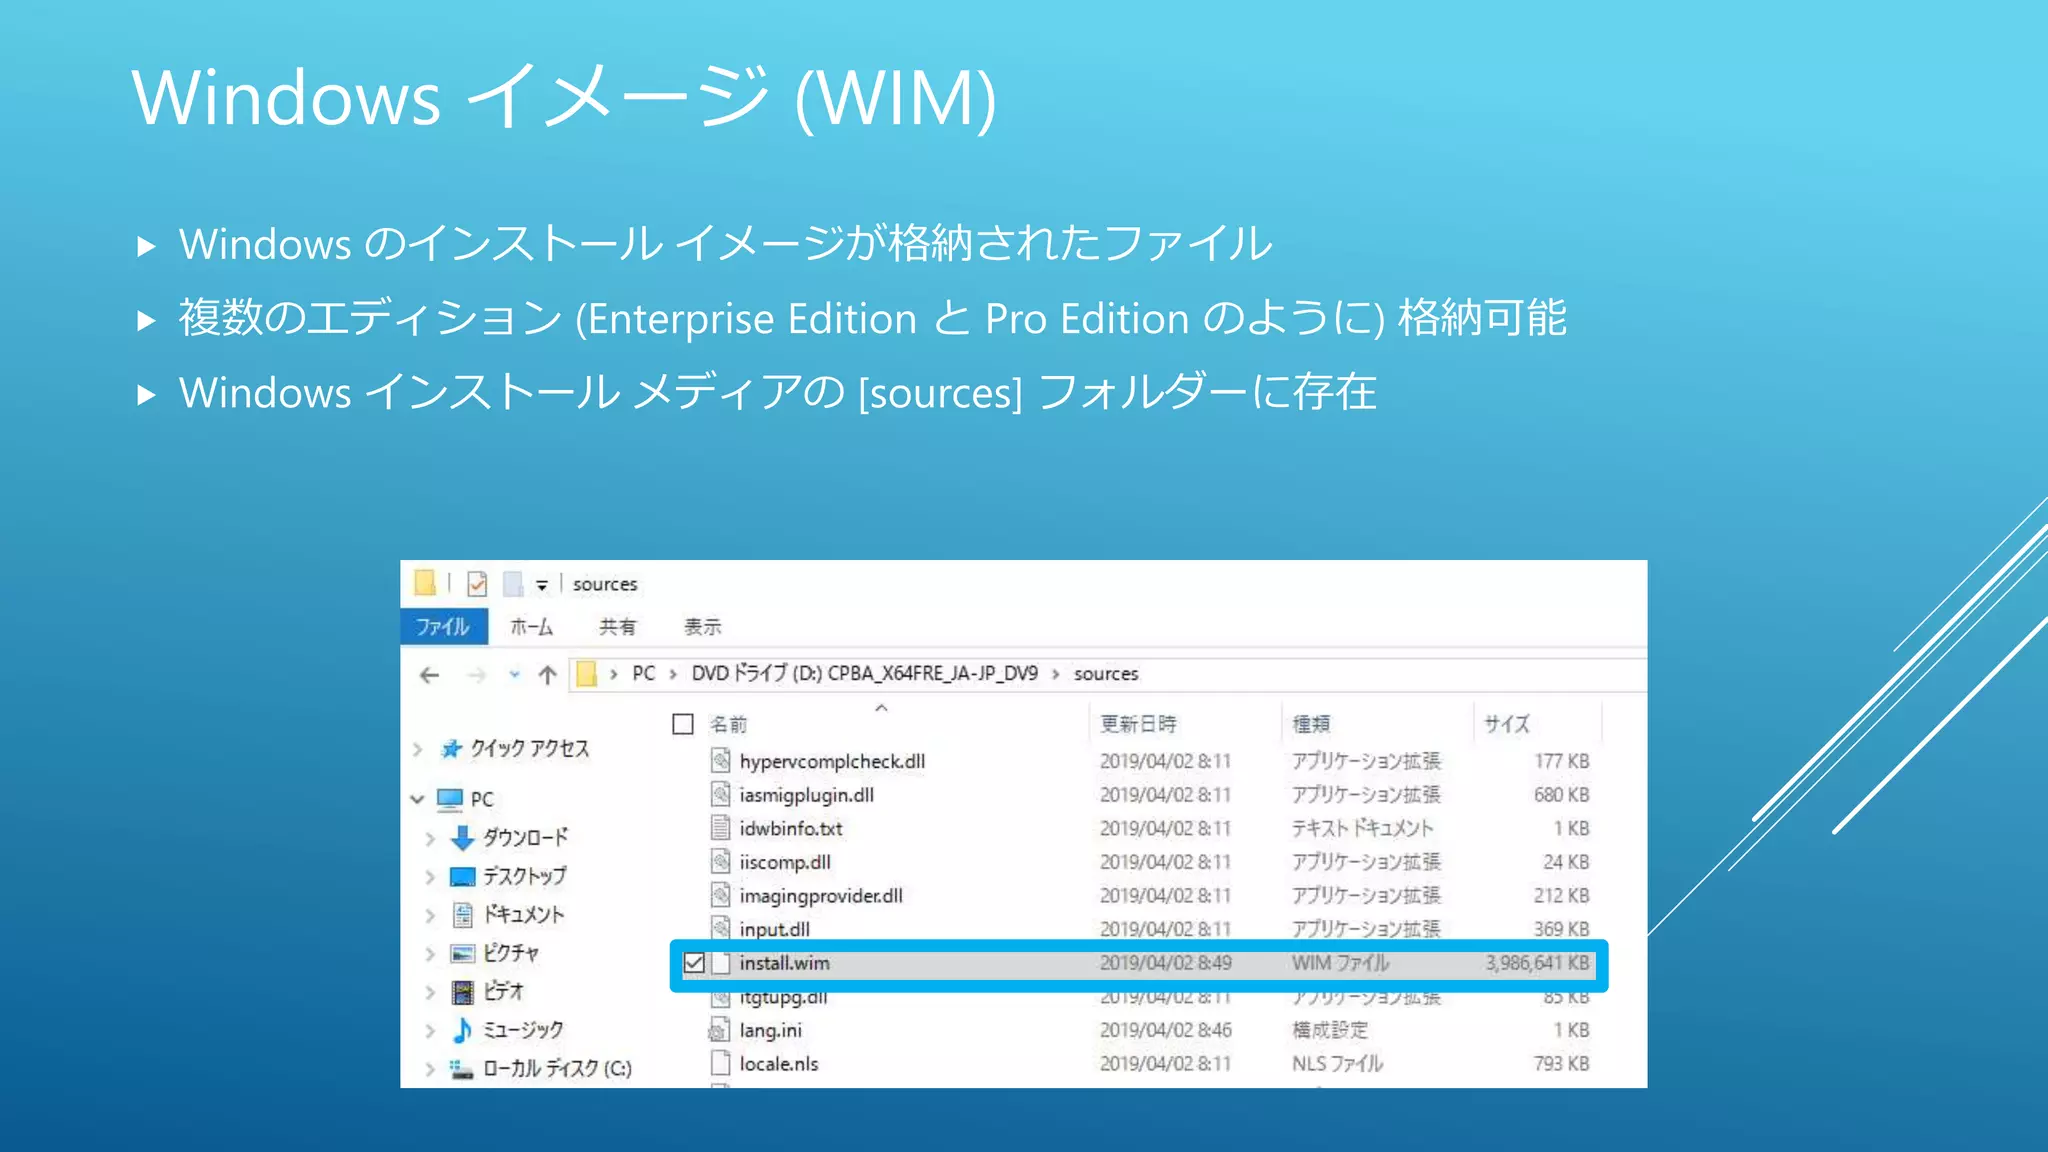Sort by the サイズ column header

(x=1507, y=724)
